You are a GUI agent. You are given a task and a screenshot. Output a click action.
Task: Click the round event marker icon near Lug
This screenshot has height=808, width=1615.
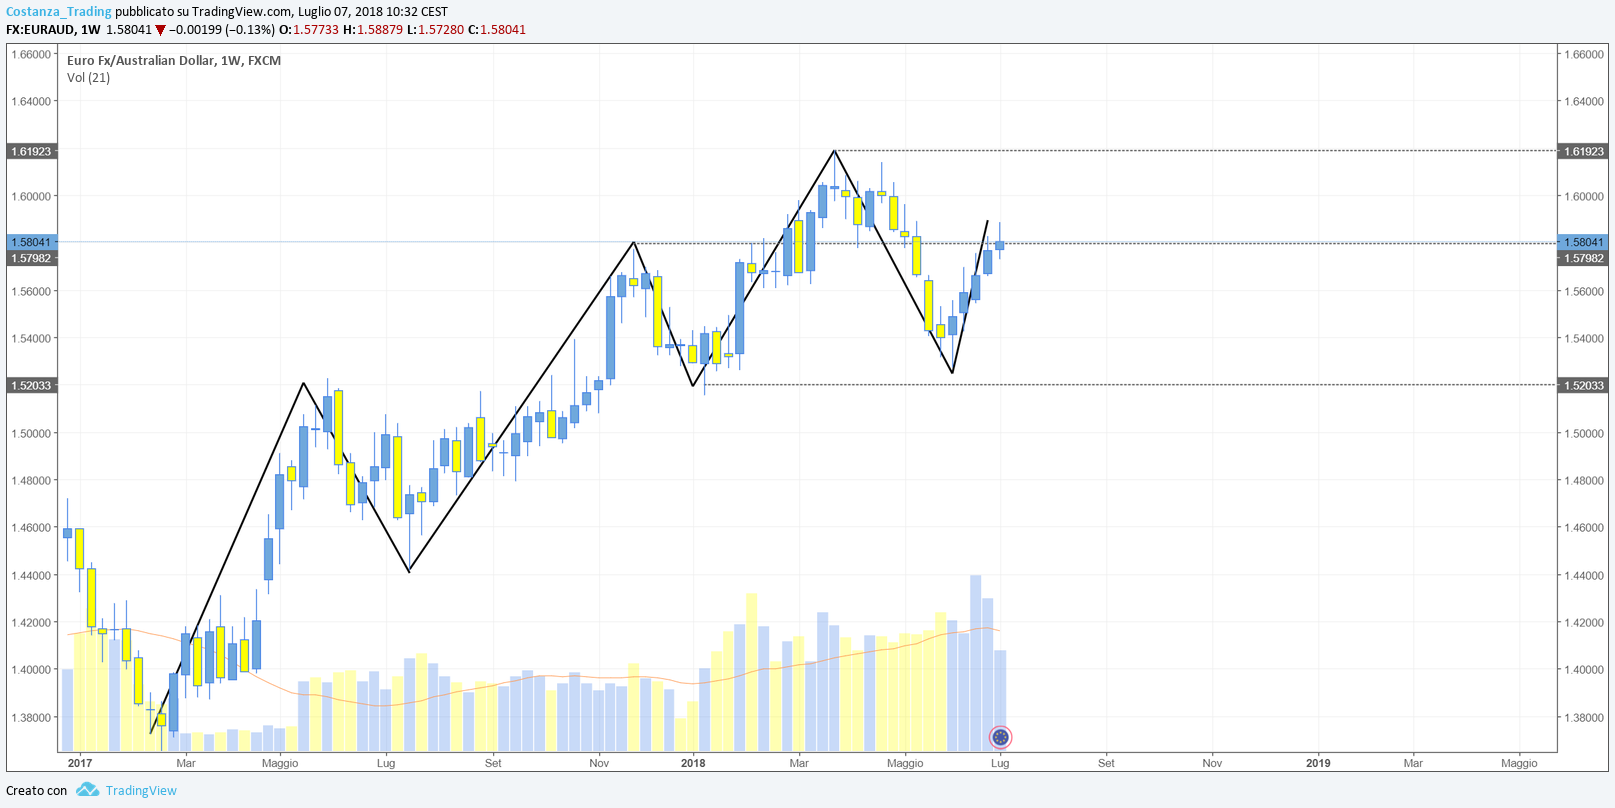pyautogui.click(x=1000, y=738)
